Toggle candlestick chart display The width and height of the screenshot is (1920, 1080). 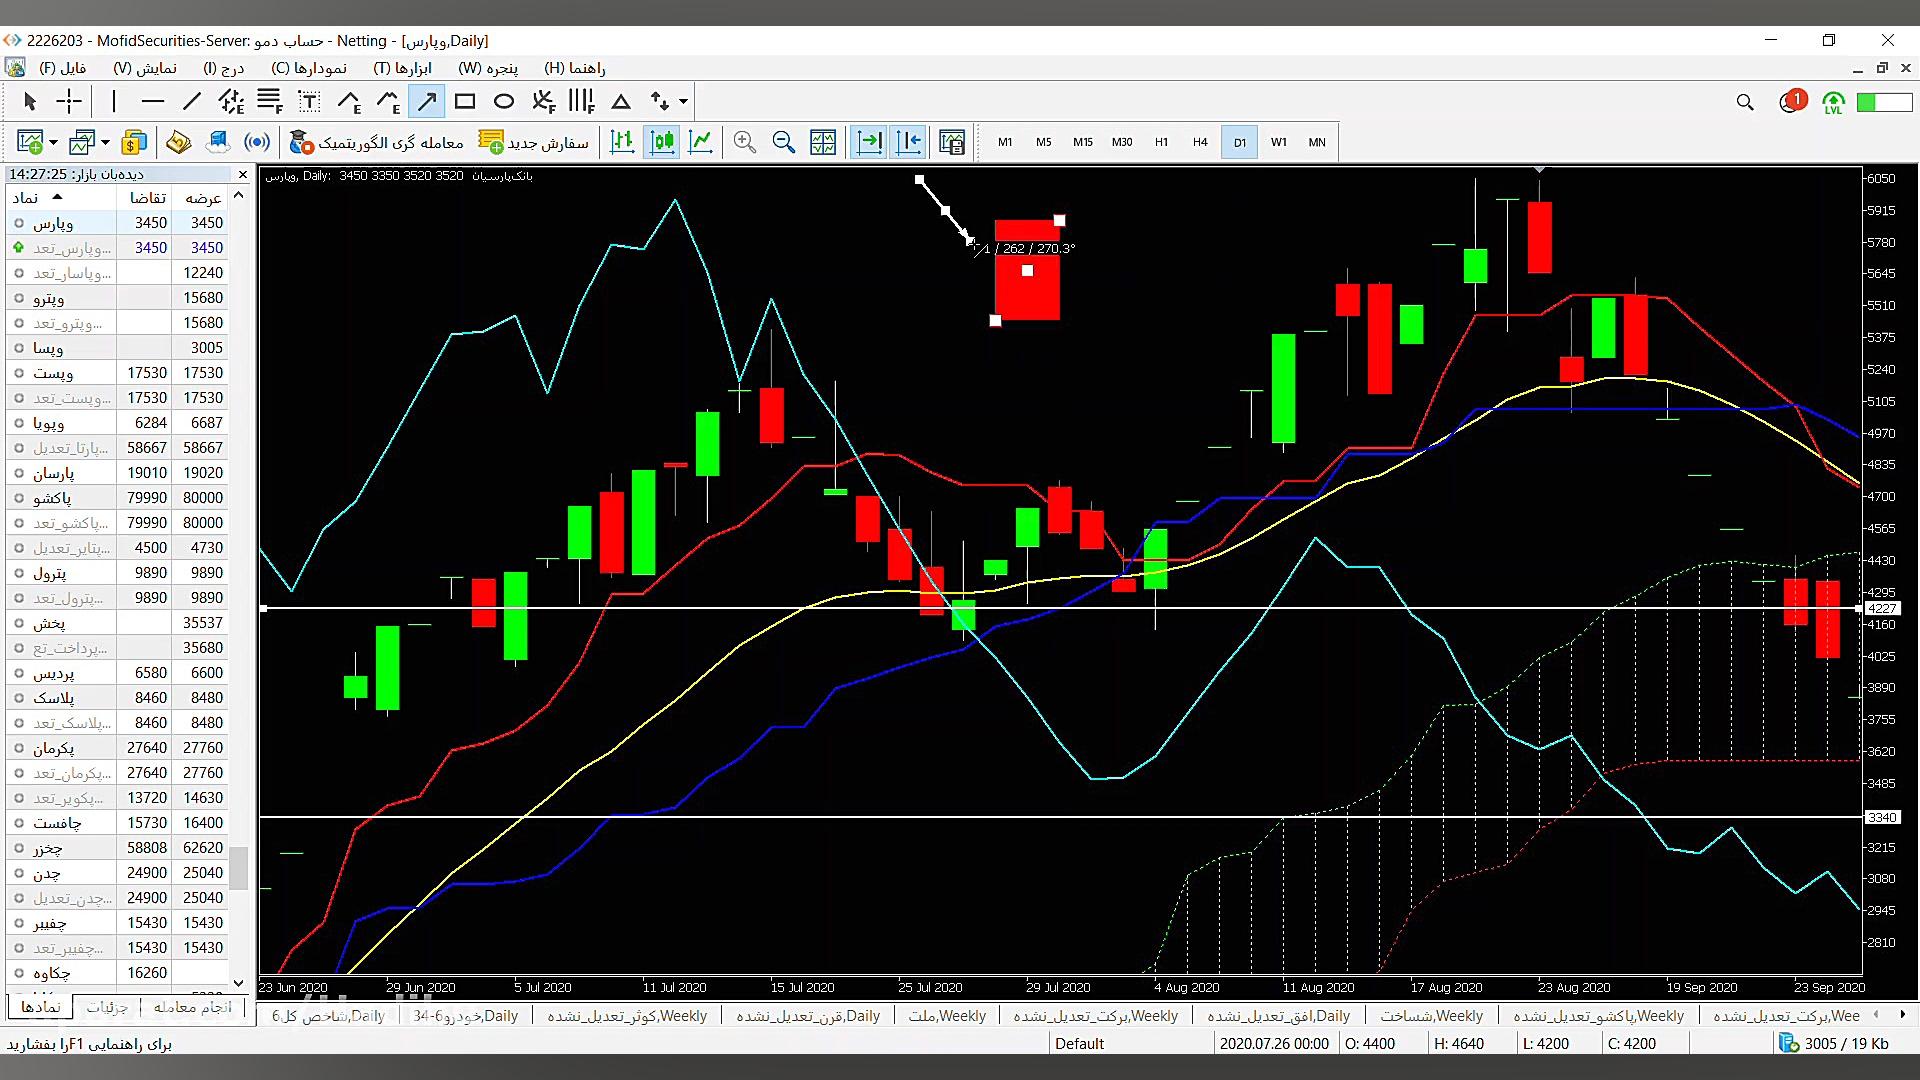(662, 142)
